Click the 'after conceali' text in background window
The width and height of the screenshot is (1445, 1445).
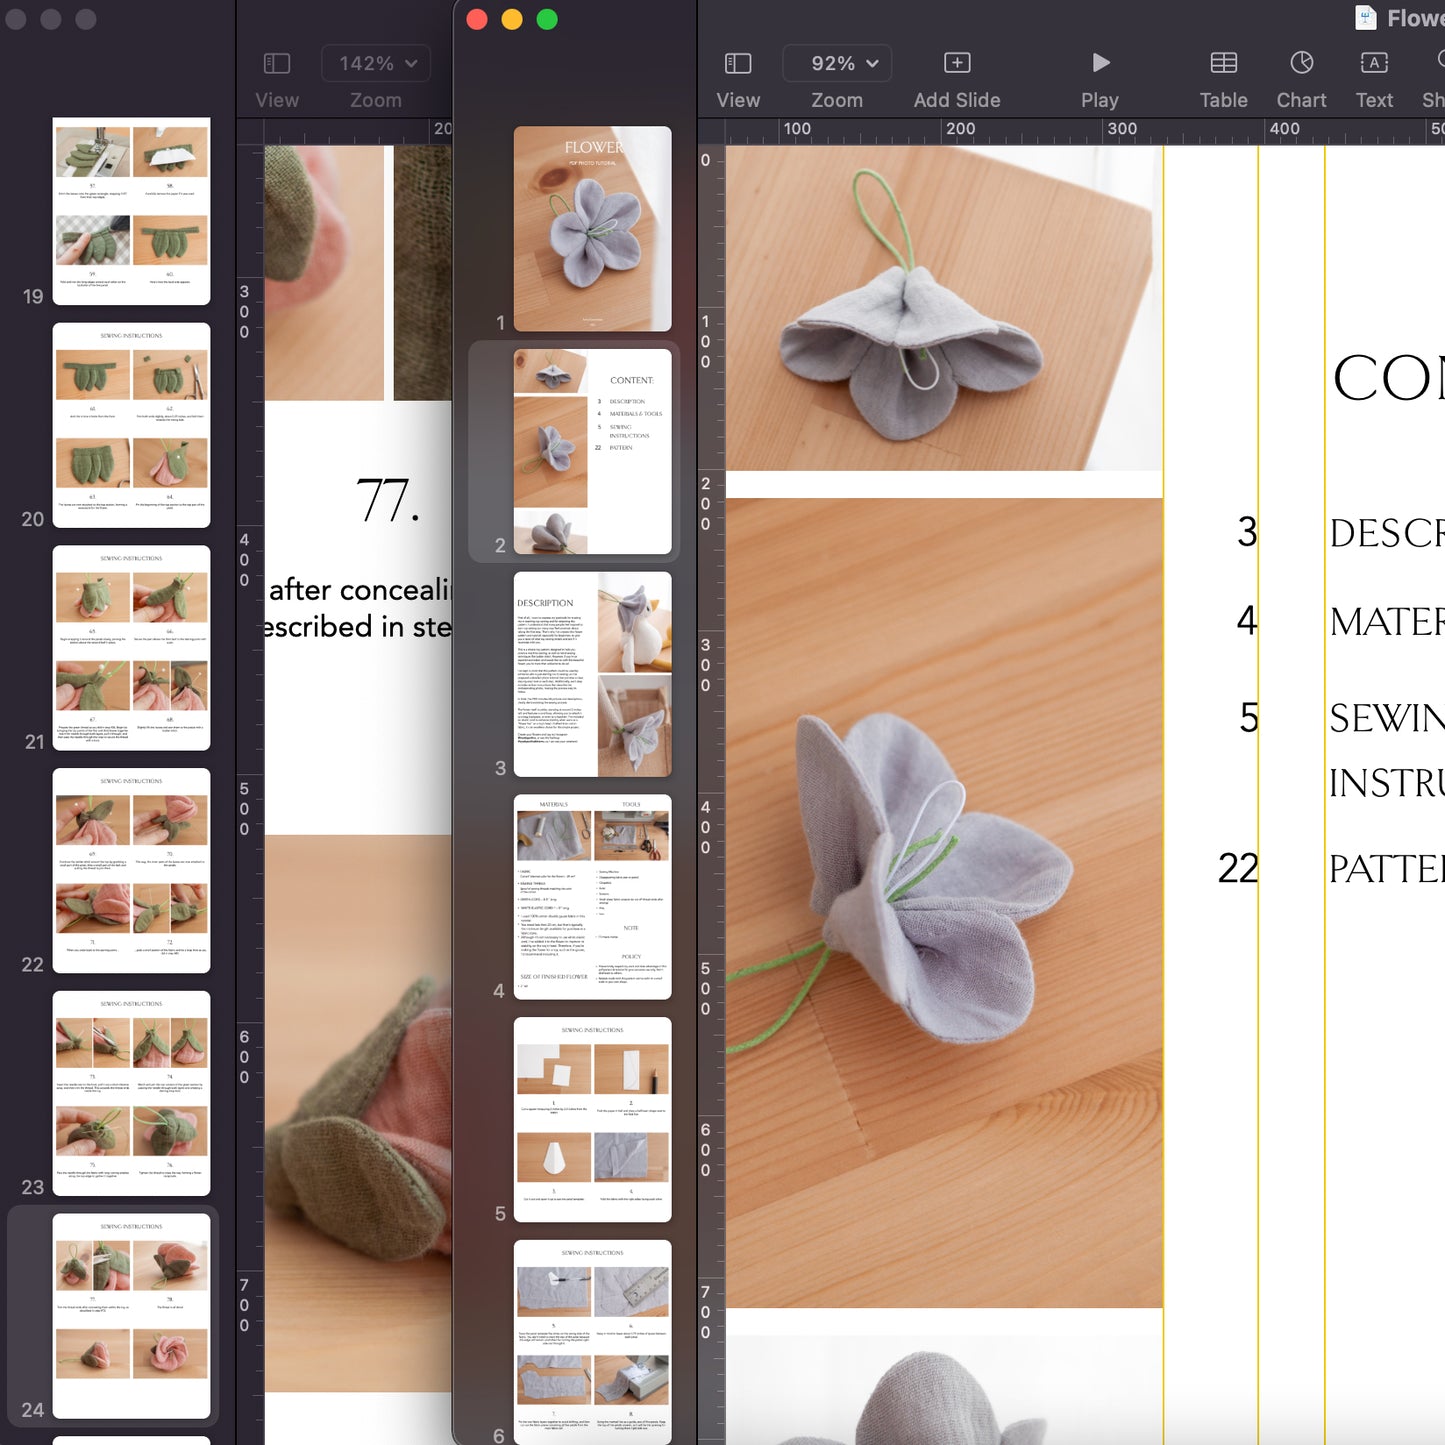click(x=360, y=590)
